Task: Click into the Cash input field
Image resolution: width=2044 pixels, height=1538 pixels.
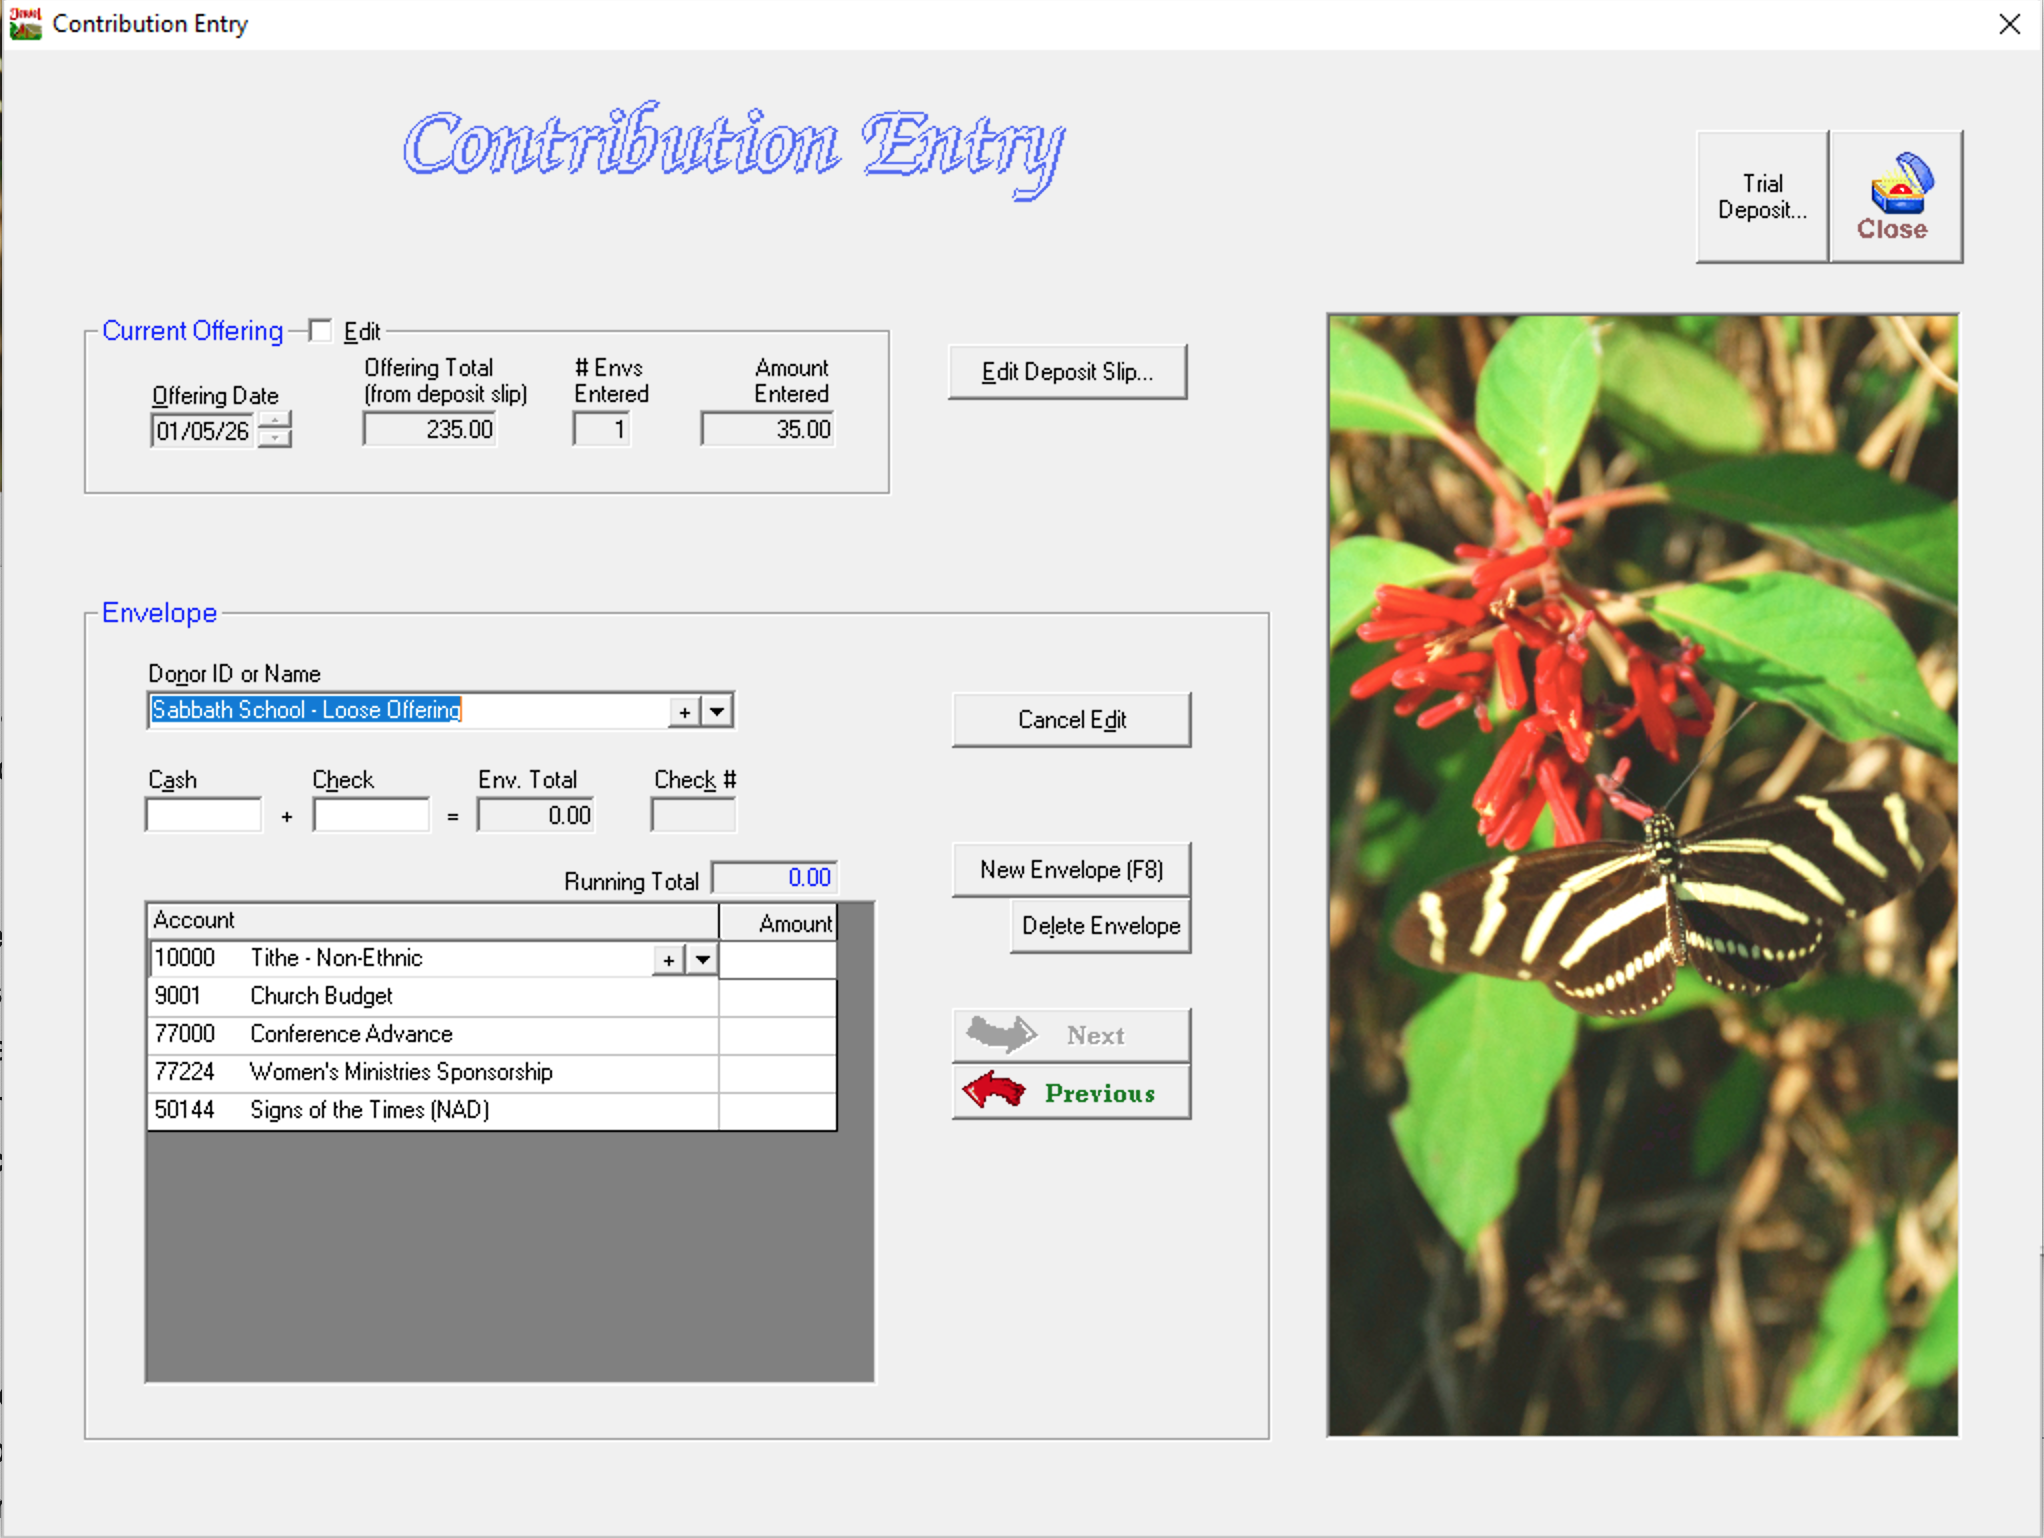Action: pyautogui.click(x=204, y=816)
